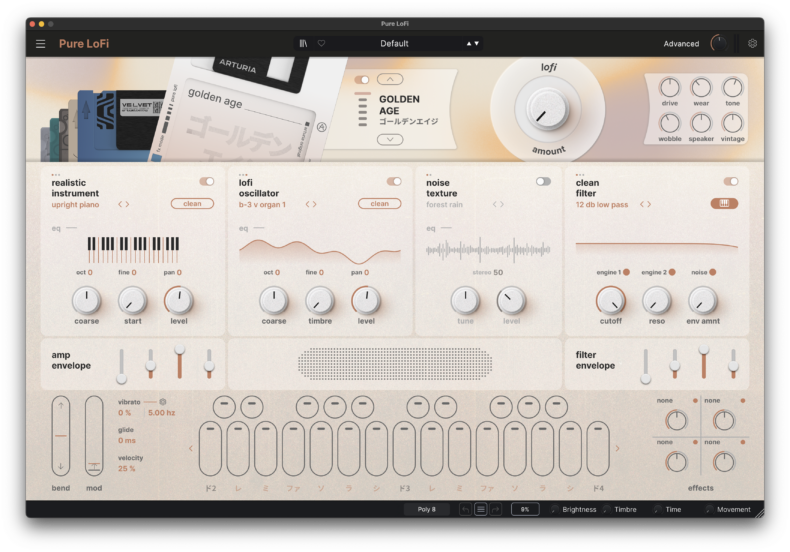The image size is (790, 552).
Task: Open the Default preset name dropdown
Action: click(395, 44)
